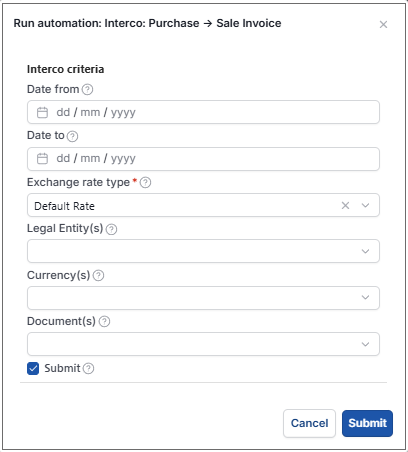Click the Cancel button

pos(309,423)
